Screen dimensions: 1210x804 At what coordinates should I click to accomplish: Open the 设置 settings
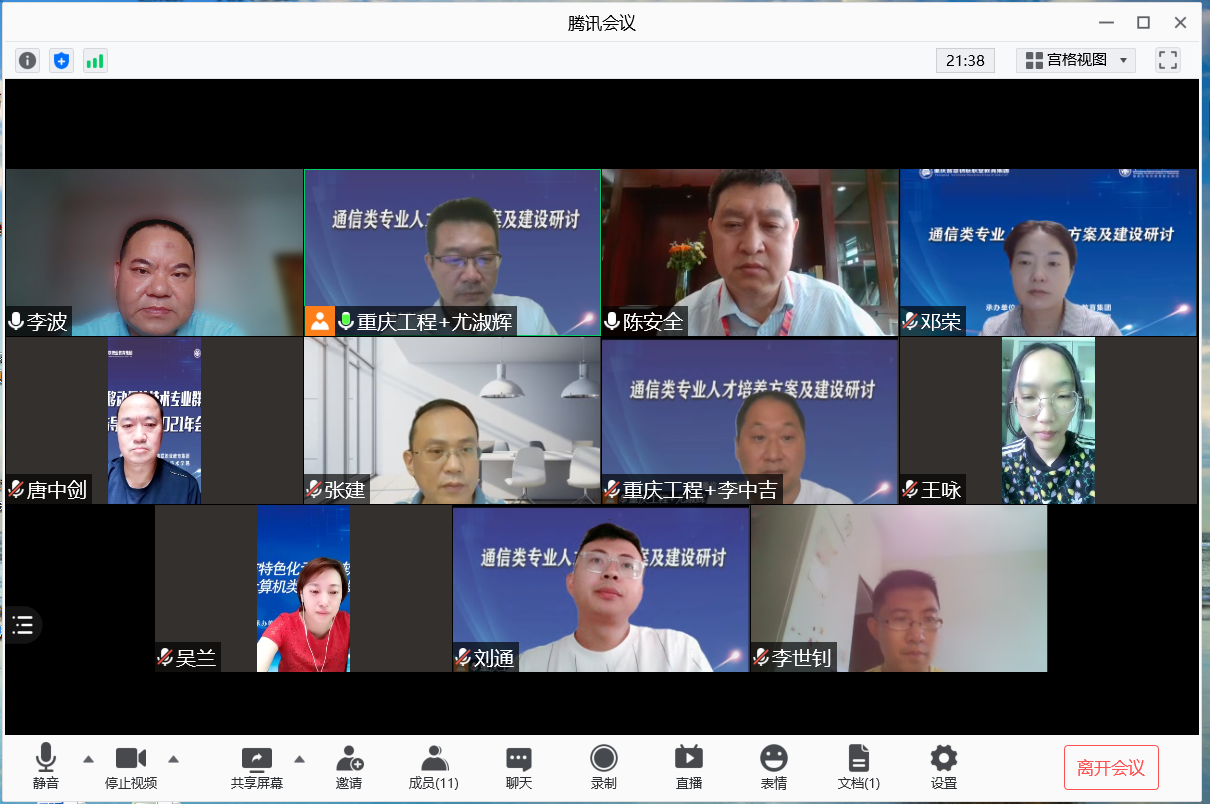943,767
